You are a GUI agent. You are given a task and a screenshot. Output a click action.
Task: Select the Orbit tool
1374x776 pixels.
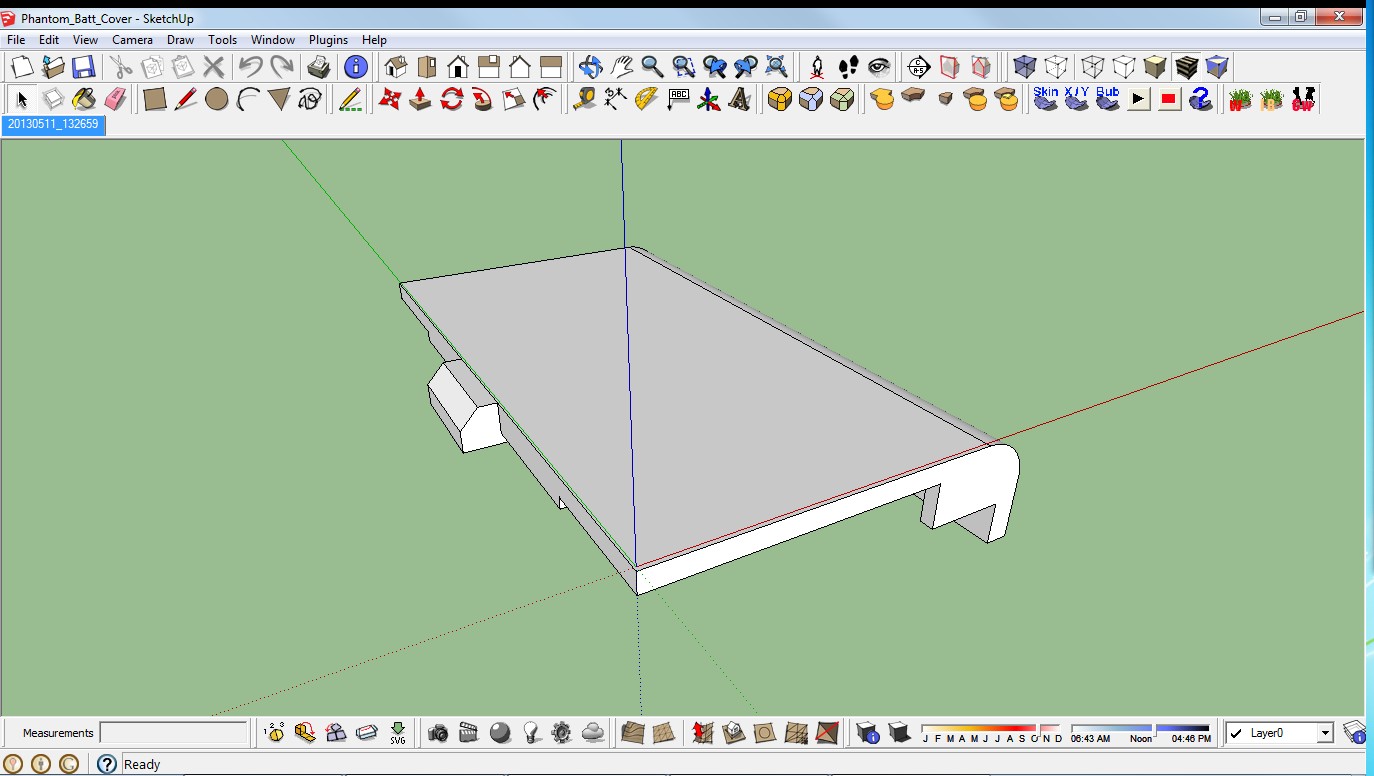[590, 67]
